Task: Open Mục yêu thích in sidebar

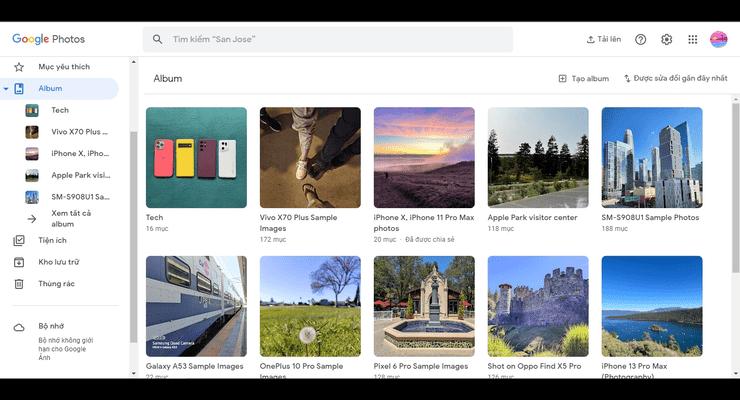Action: pos(64,67)
